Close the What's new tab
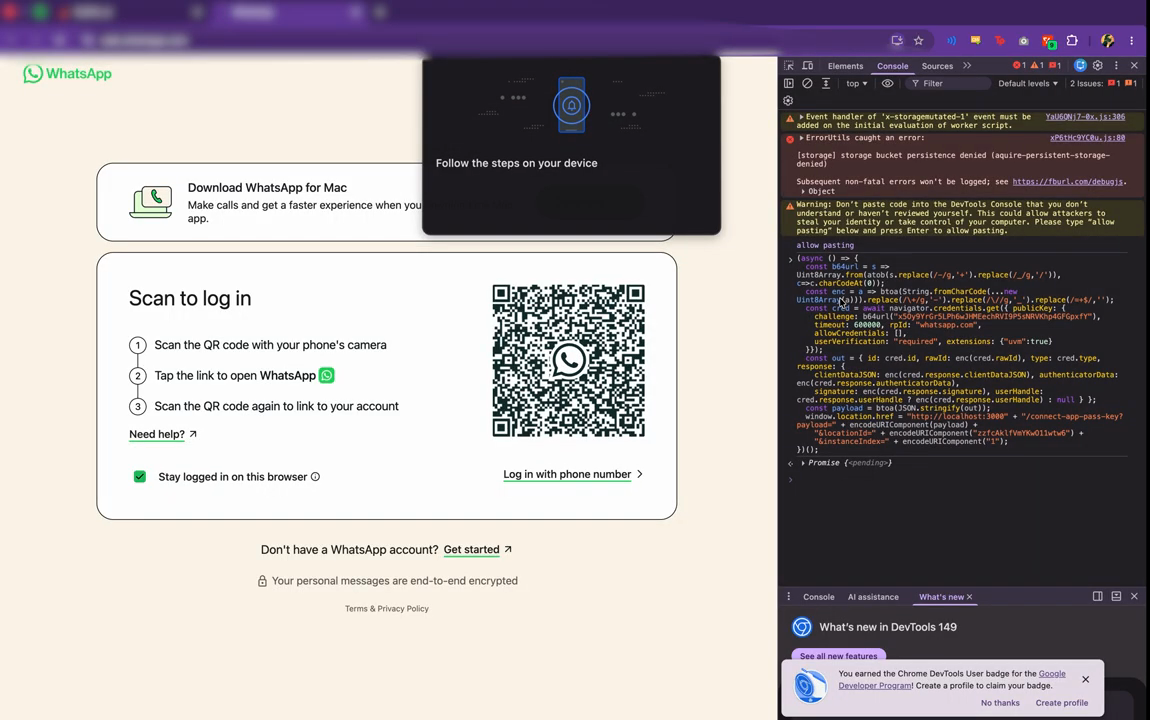The image size is (1150, 720). click(x=970, y=597)
